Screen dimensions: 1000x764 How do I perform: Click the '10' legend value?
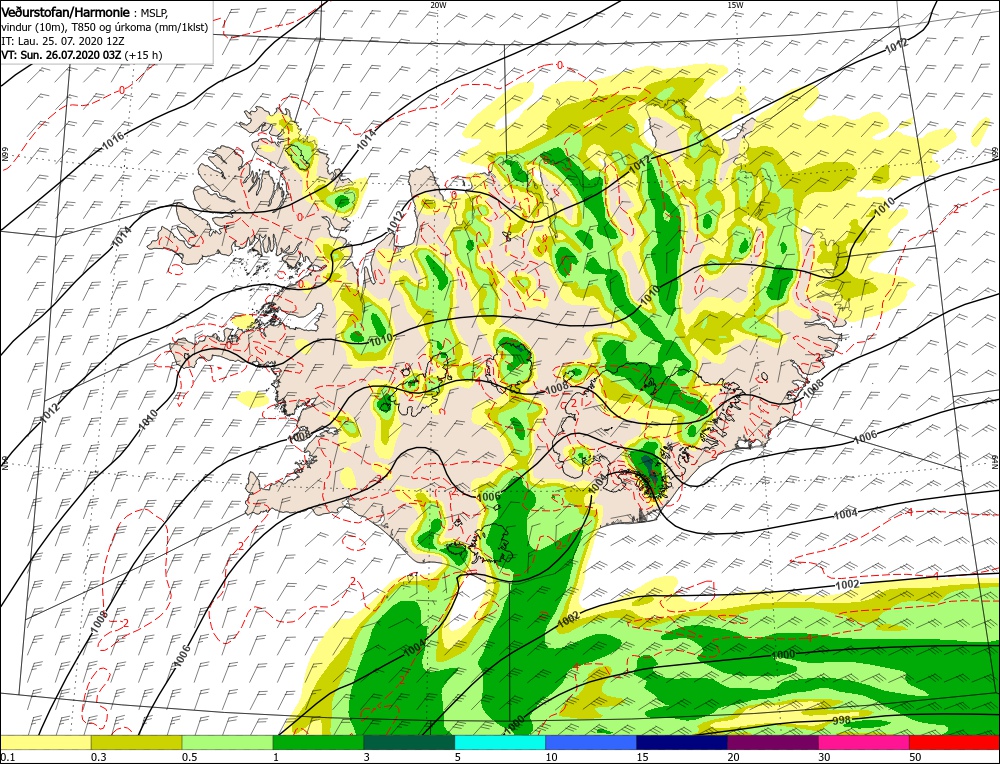(551, 756)
